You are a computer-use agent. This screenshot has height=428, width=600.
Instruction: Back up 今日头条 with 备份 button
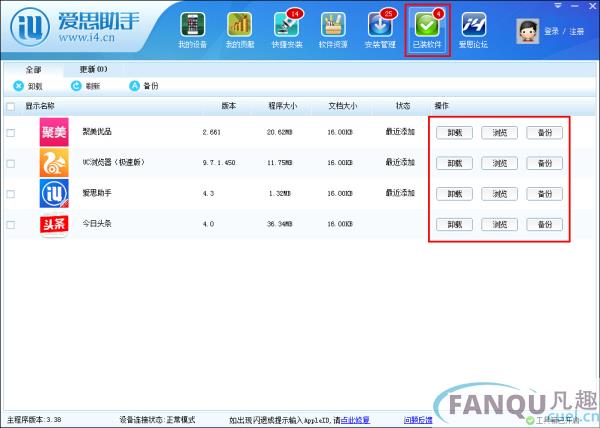(x=545, y=225)
